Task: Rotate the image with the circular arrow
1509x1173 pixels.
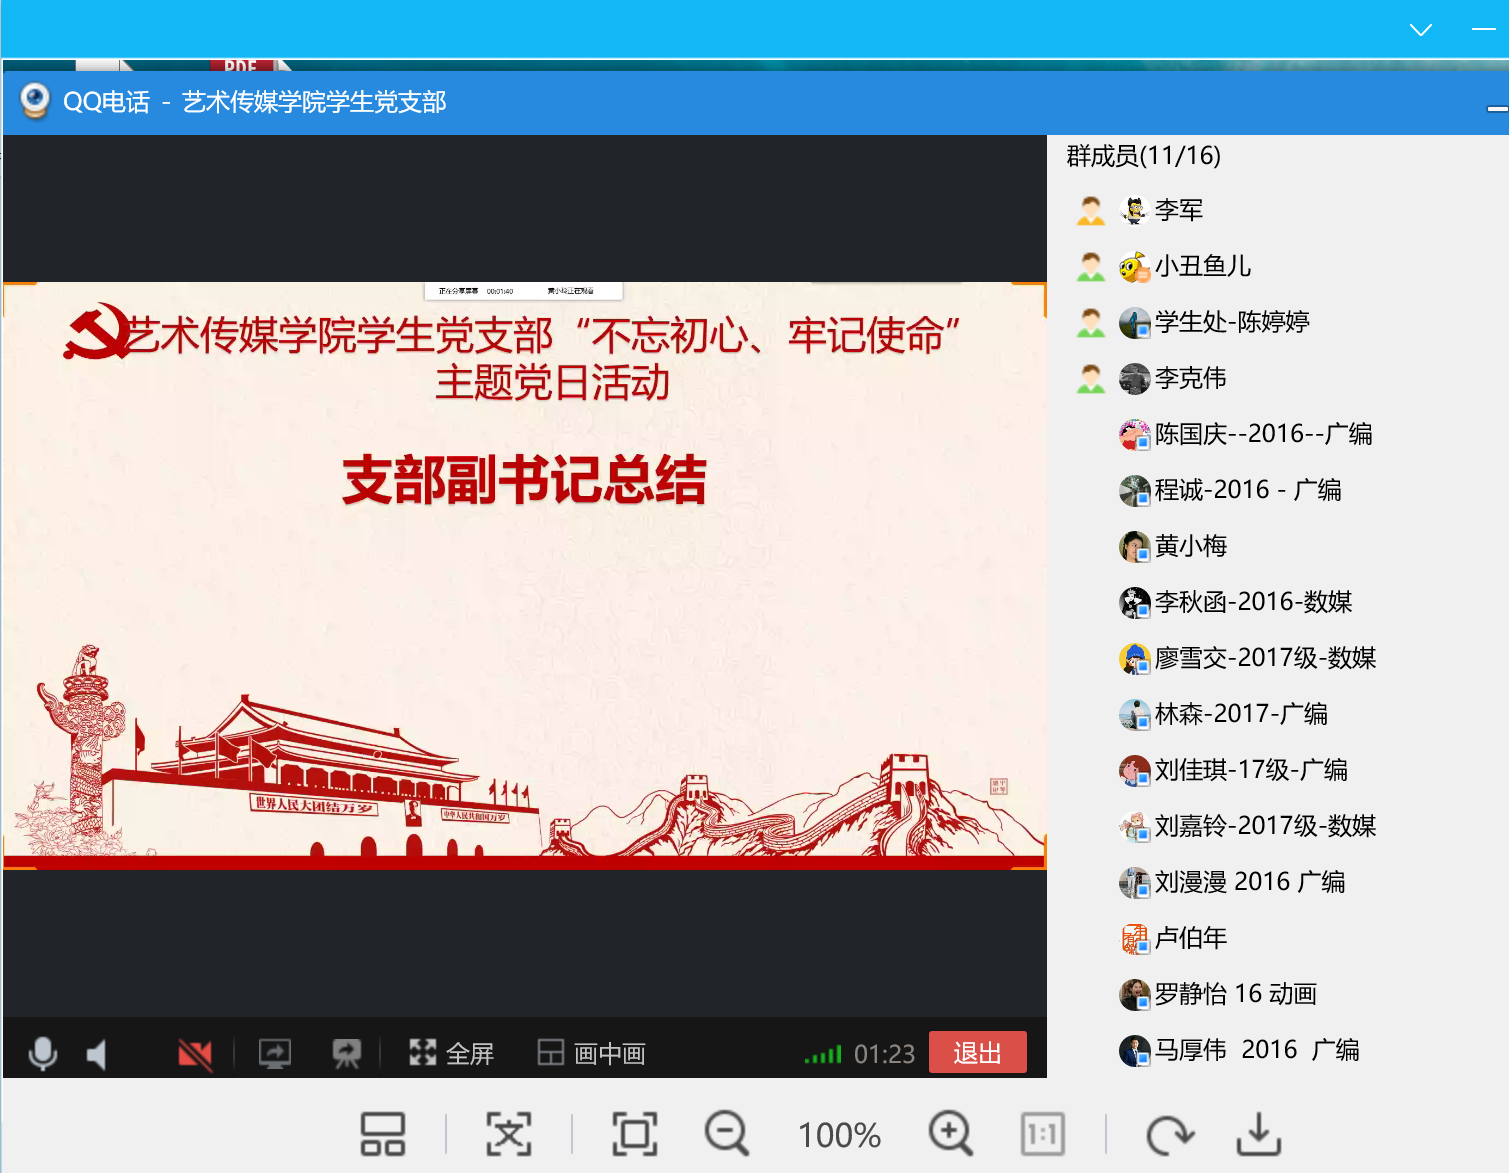Action: pos(1169,1134)
